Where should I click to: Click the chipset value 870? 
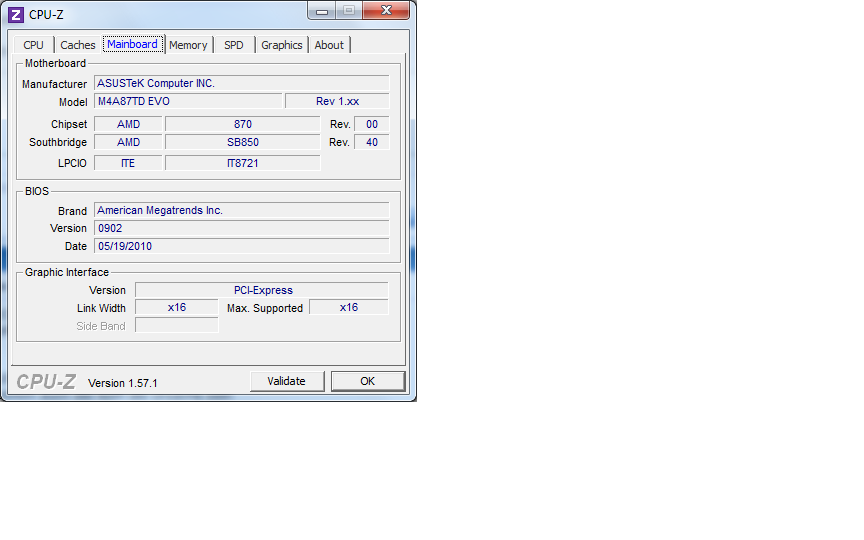(242, 125)
